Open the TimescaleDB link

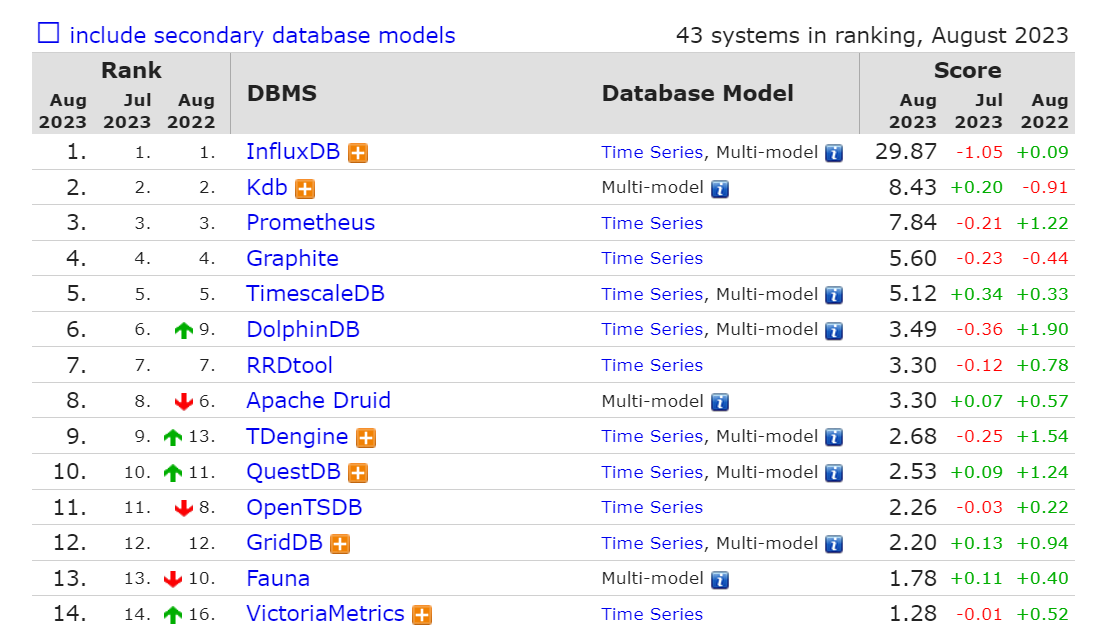[x=316, y=293]
